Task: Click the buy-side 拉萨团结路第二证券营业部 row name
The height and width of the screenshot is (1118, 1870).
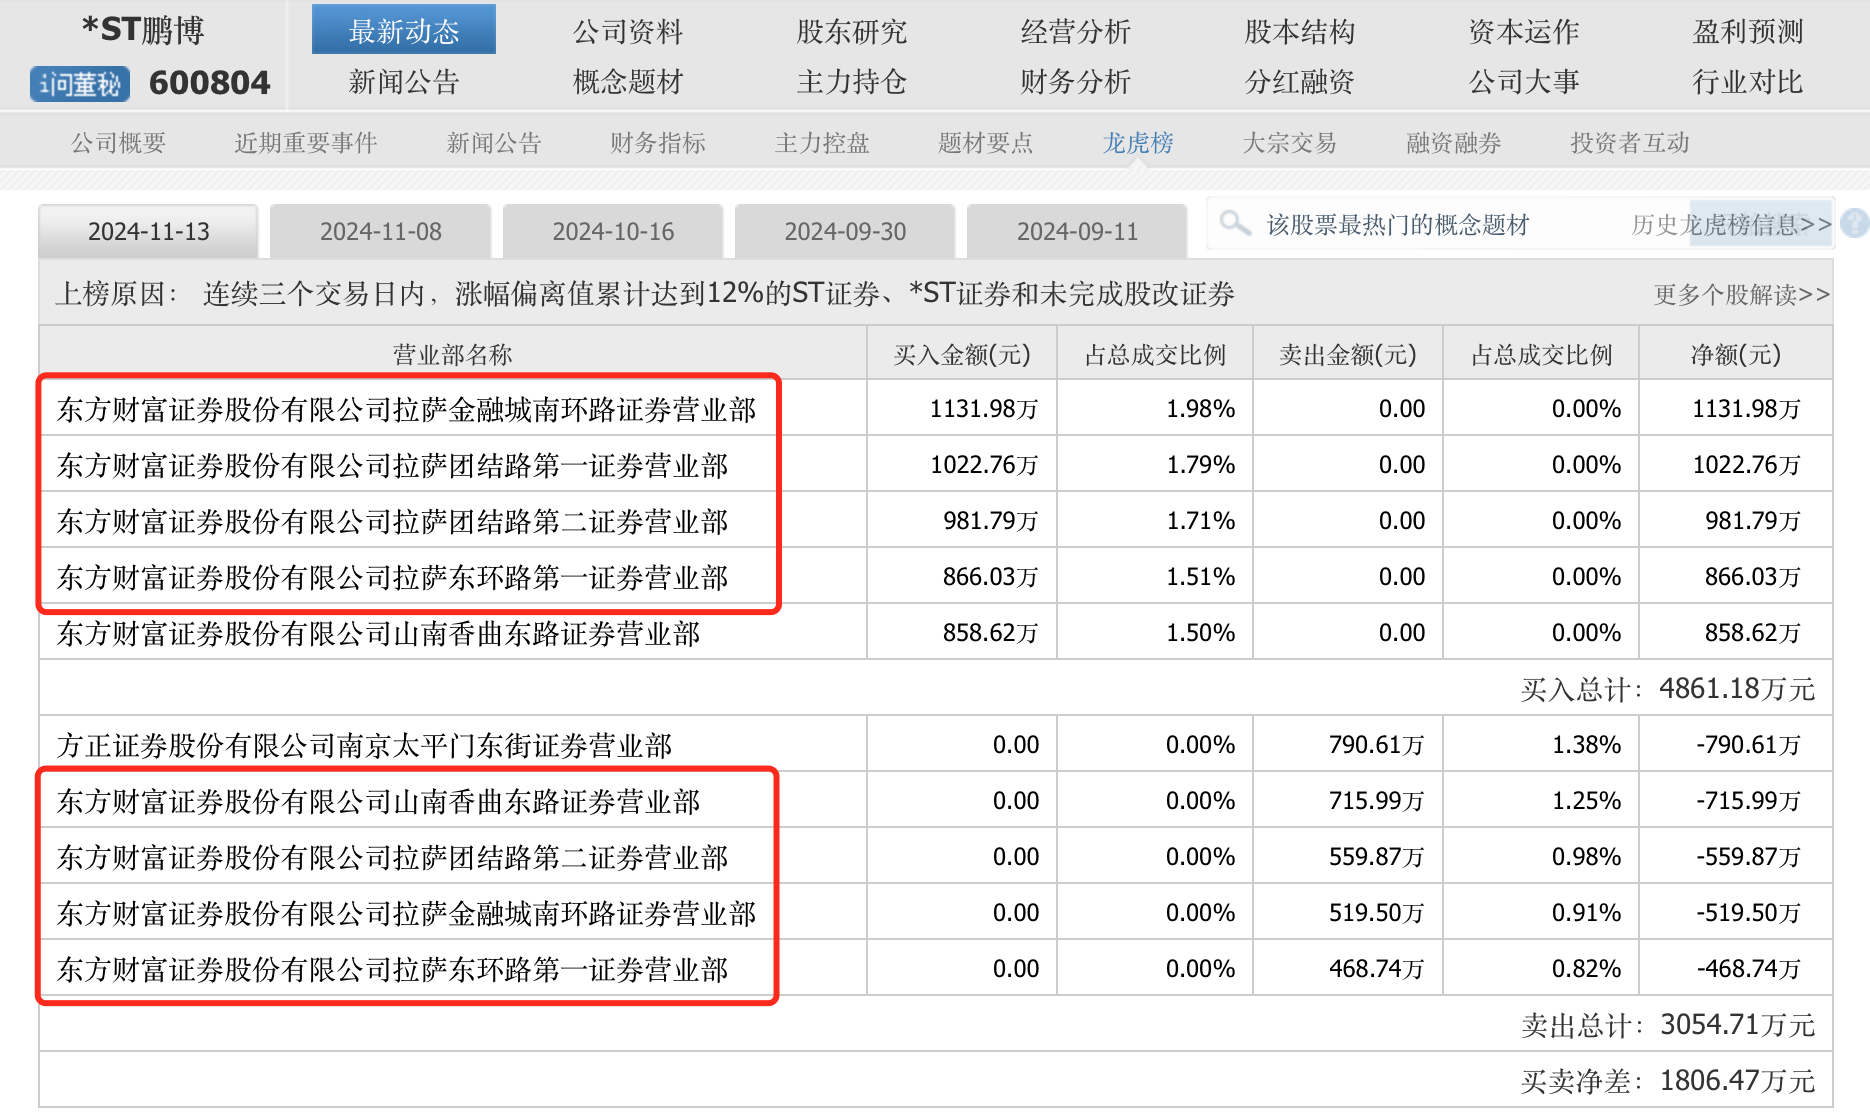Action: coord(392,521)
